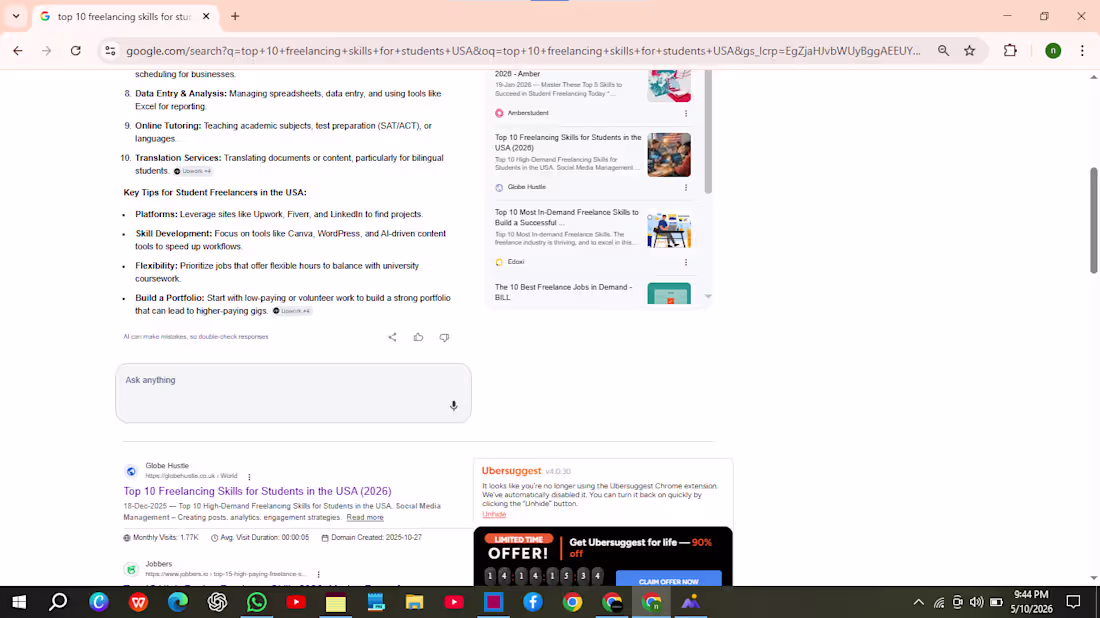Viewport: 1100px width, 618px height.
Task: Open more options for Amberstudent source
Action: 686,113
